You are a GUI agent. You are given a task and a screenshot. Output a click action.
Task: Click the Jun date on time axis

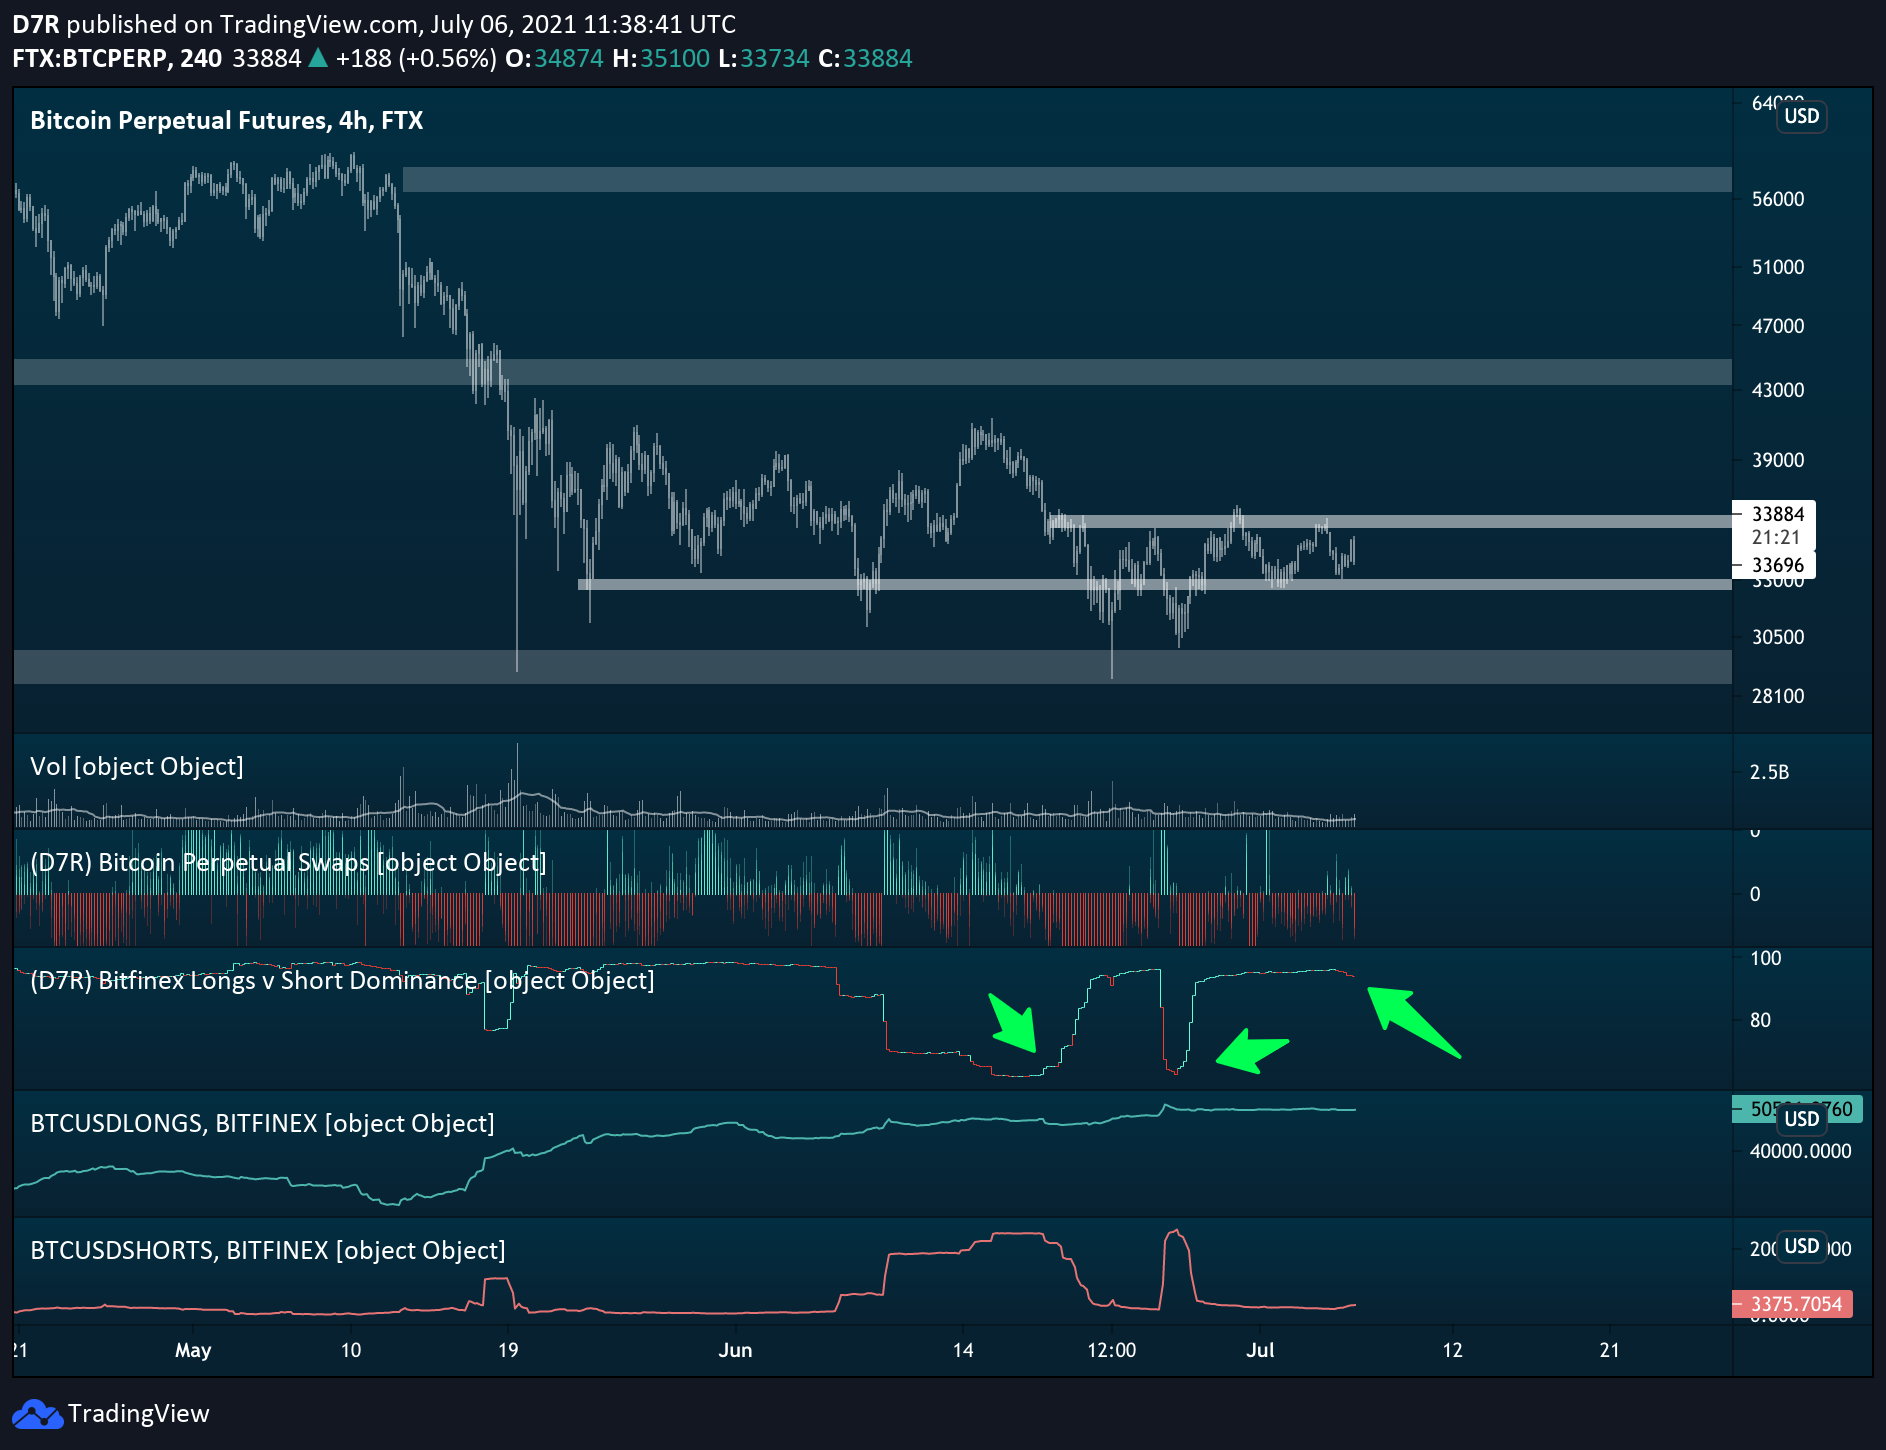tap(735, 1350)
